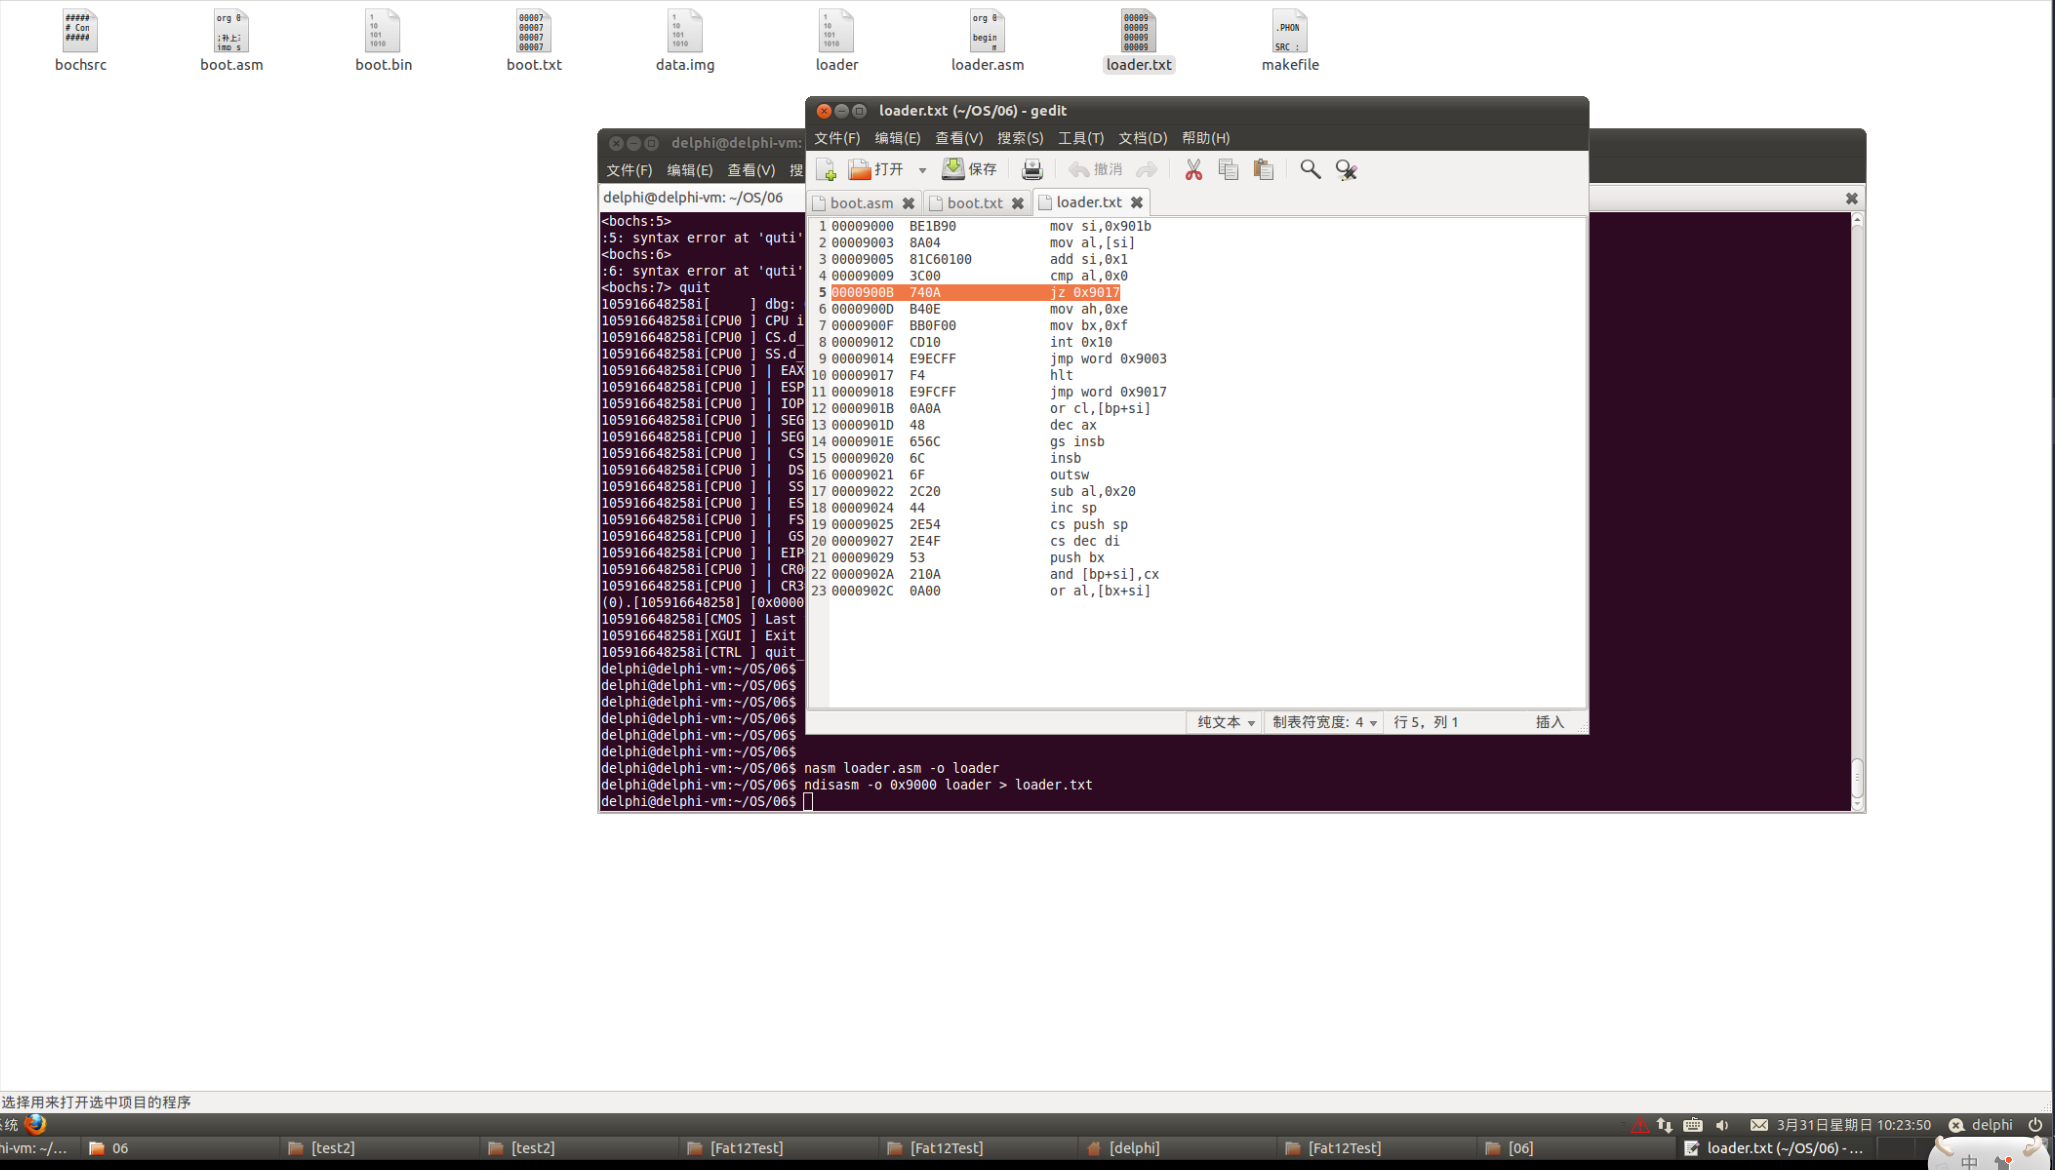Click the Copy icon in toolbar
This screenshot has width=2055, height=1170.
coord(1228,170)
